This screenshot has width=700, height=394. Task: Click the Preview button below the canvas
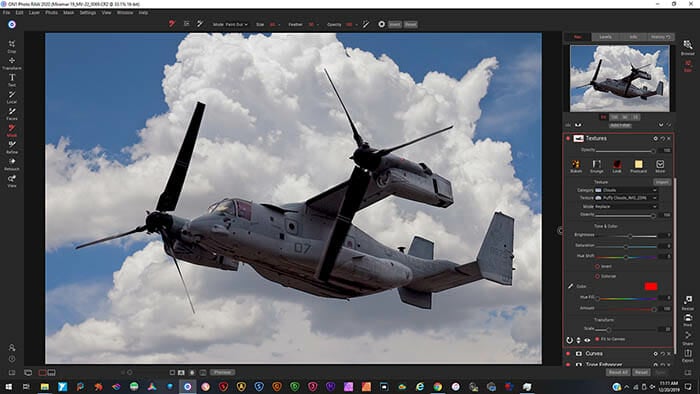click(222, 372)
